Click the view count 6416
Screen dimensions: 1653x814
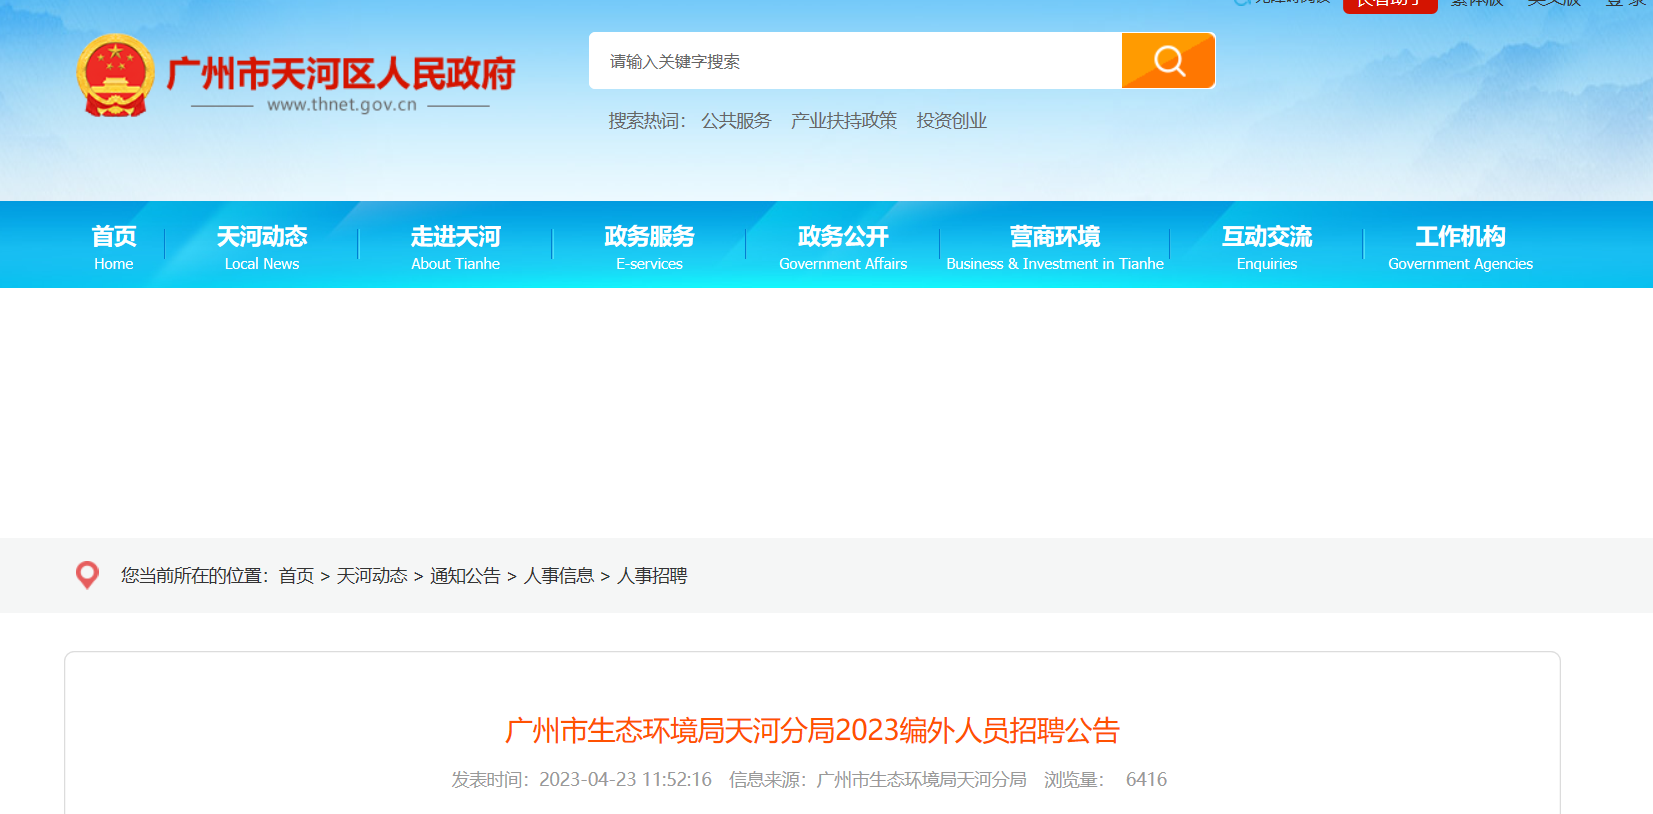(1146, 780)
